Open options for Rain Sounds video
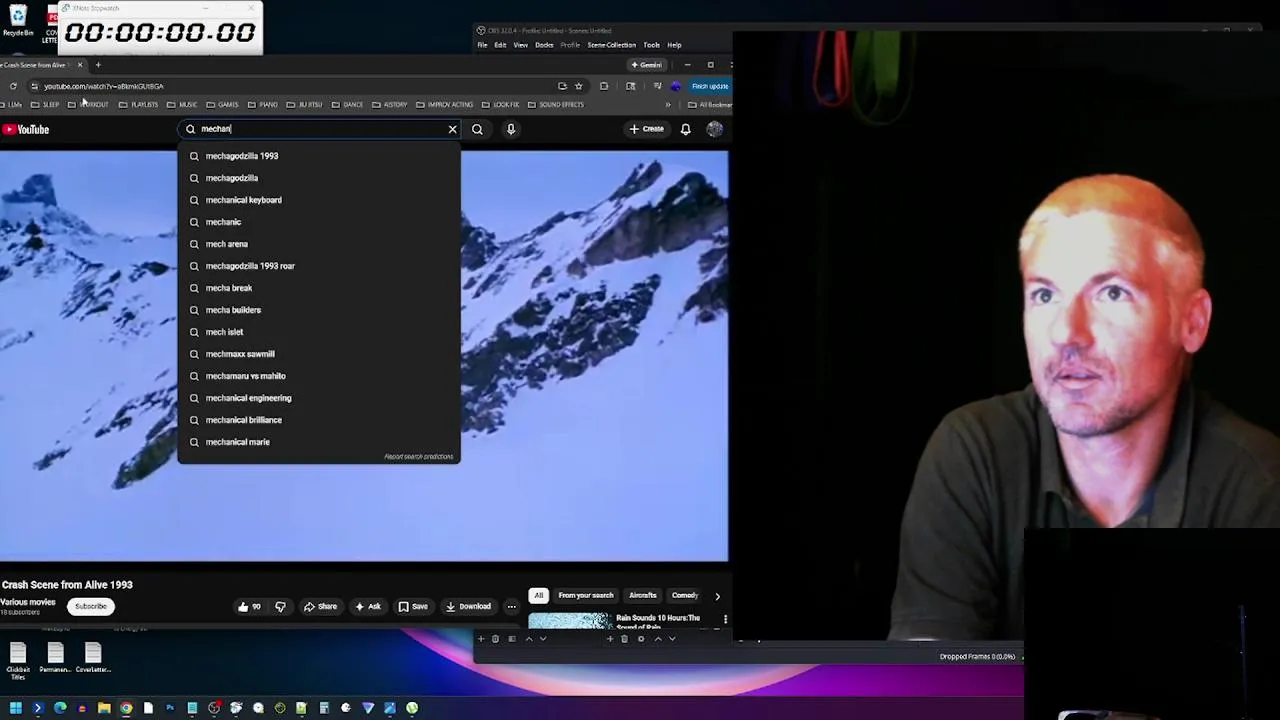The height and width of the screenshot is (720, 1280). [725, 620]
